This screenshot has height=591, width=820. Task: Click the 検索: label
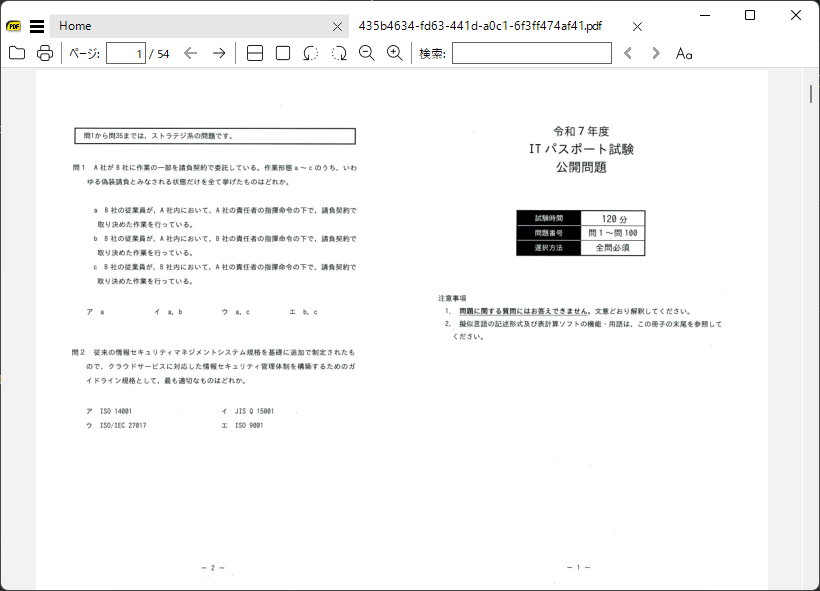click(432, 53)
